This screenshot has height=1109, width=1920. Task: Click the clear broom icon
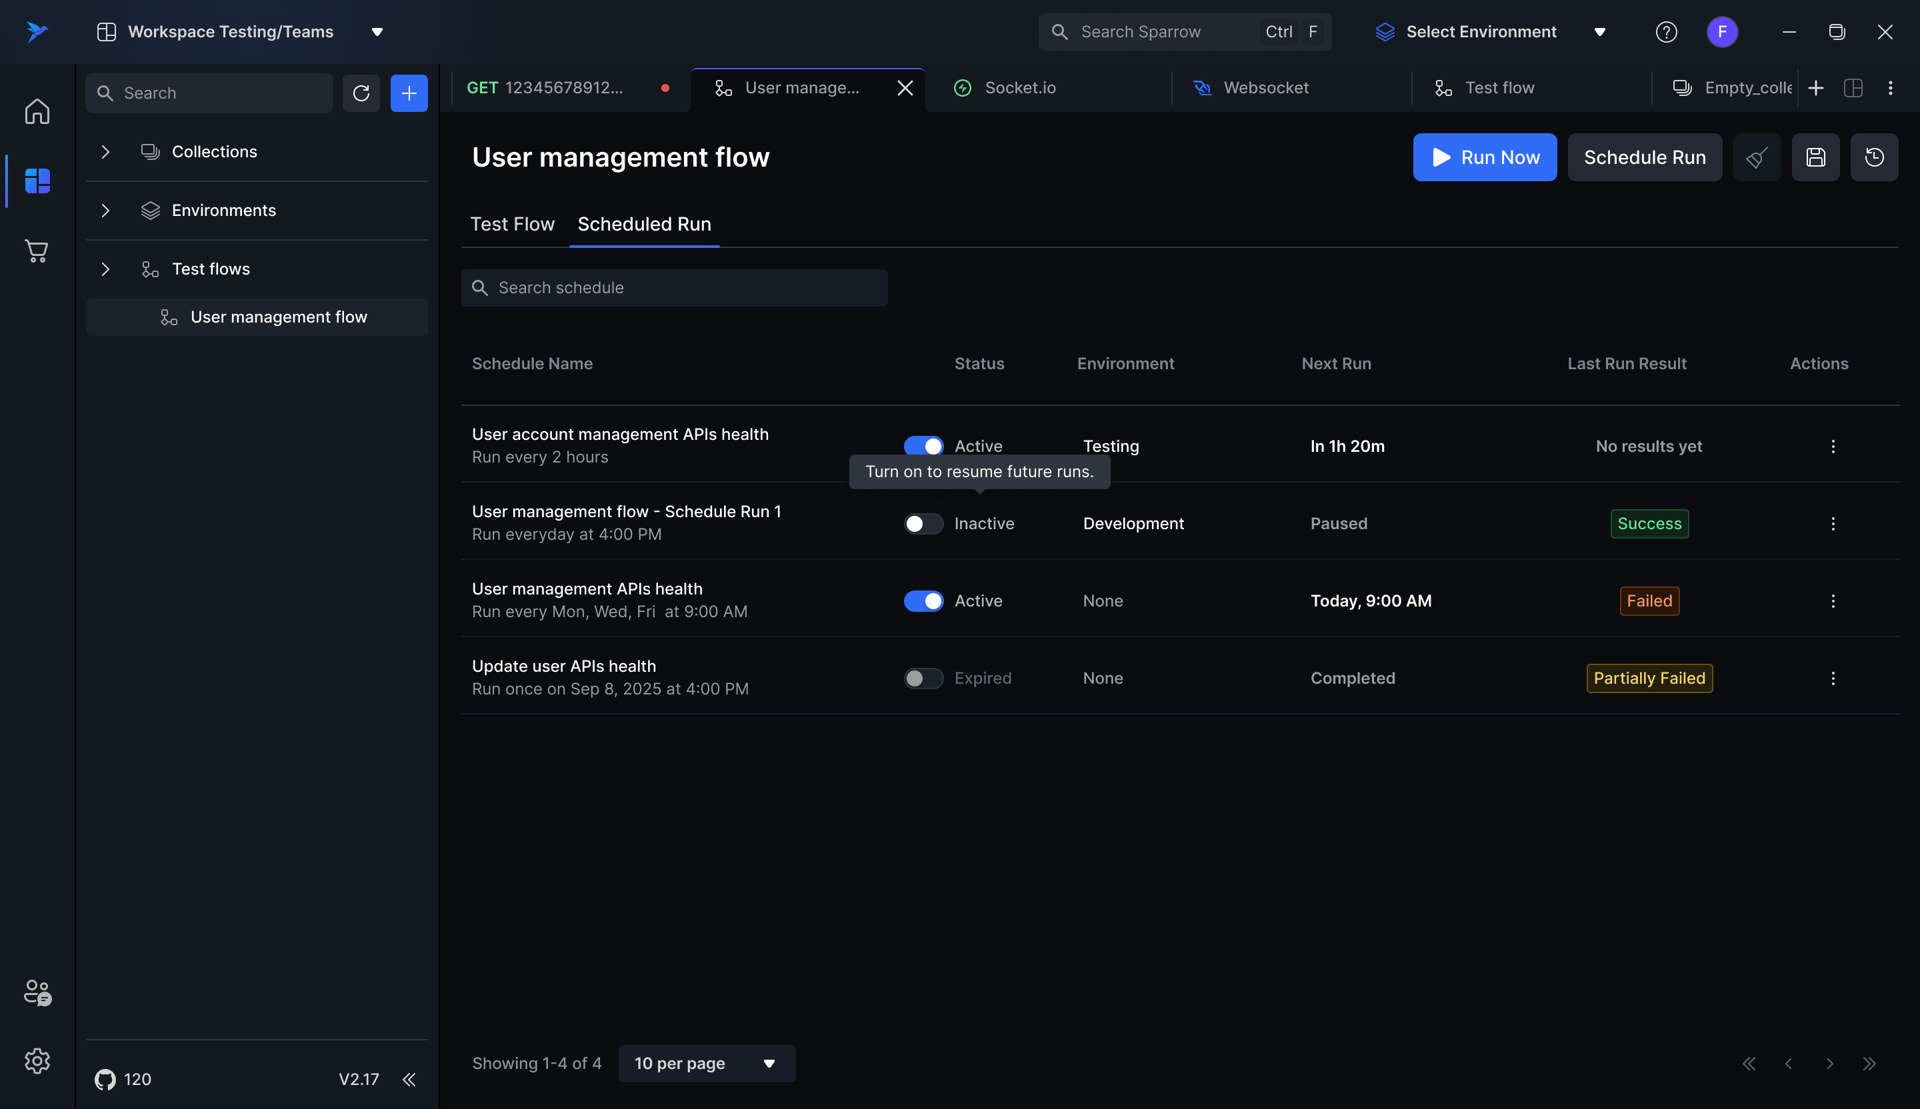point(1756,157)
